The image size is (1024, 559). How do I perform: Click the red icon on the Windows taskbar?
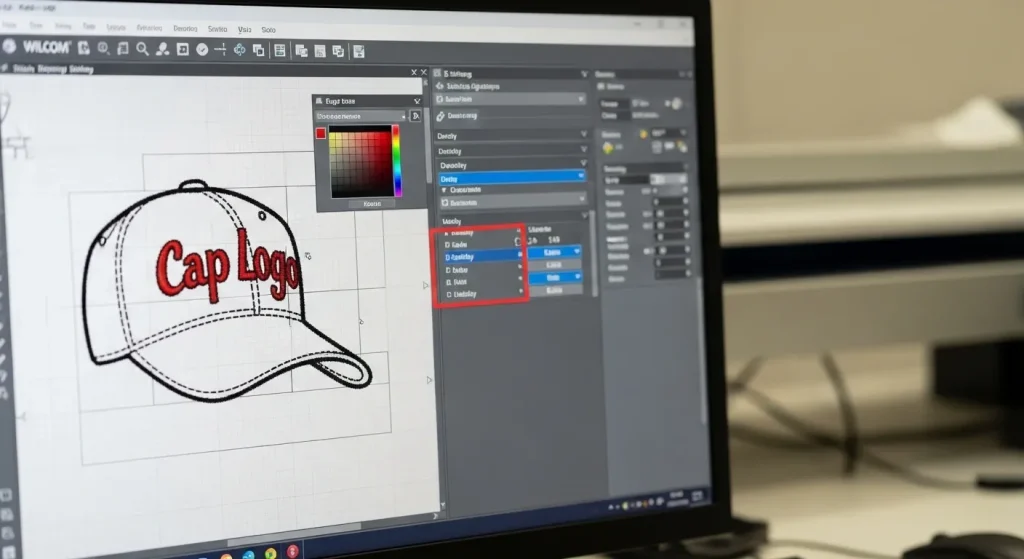tap(293, 552)
